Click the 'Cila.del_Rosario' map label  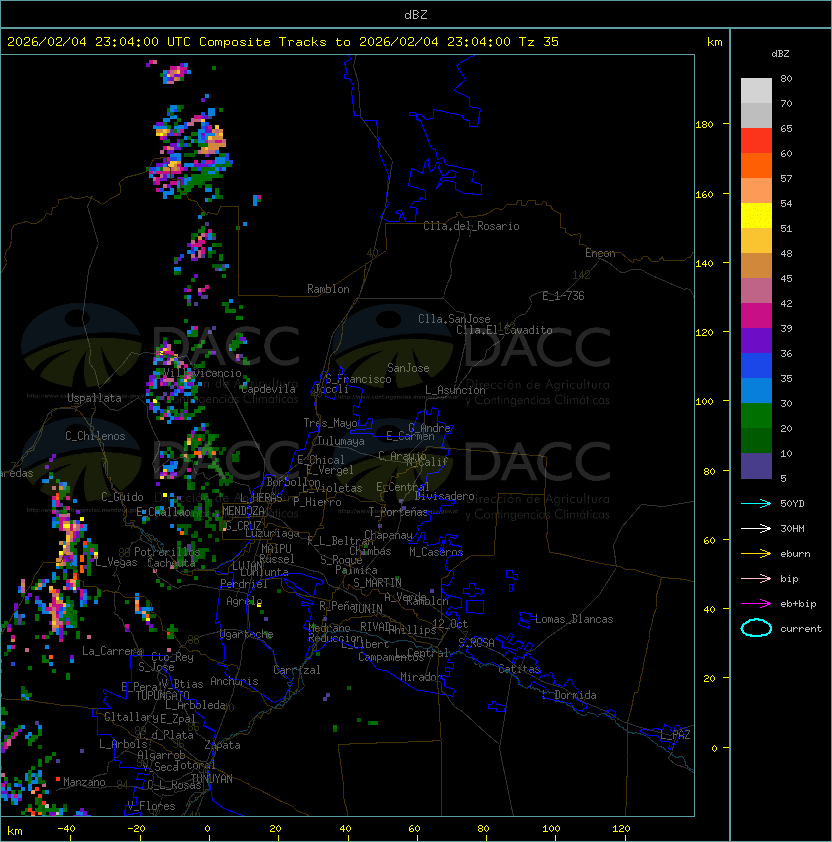click(x=471, y=226)
